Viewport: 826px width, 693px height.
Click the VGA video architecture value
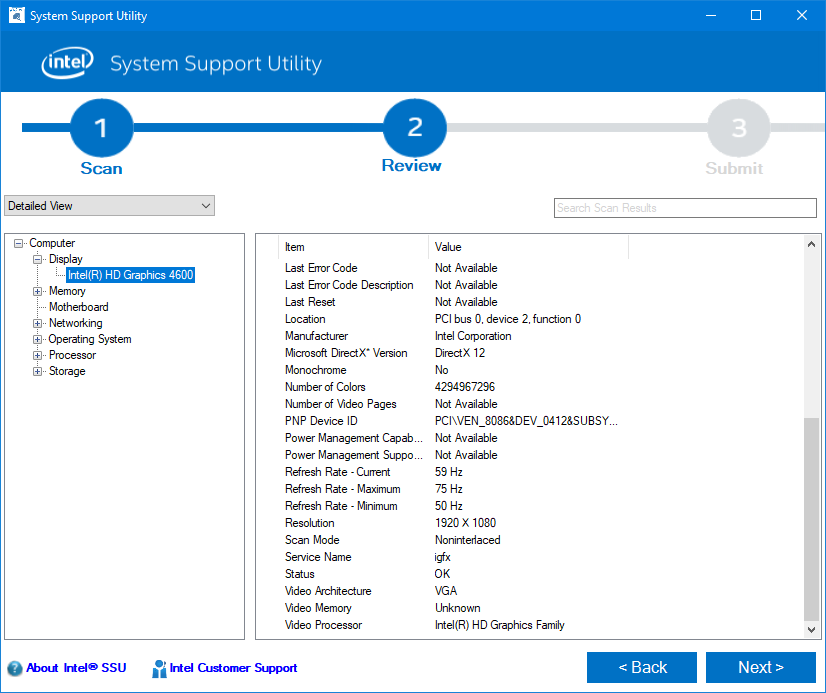(x=446, y=591)
